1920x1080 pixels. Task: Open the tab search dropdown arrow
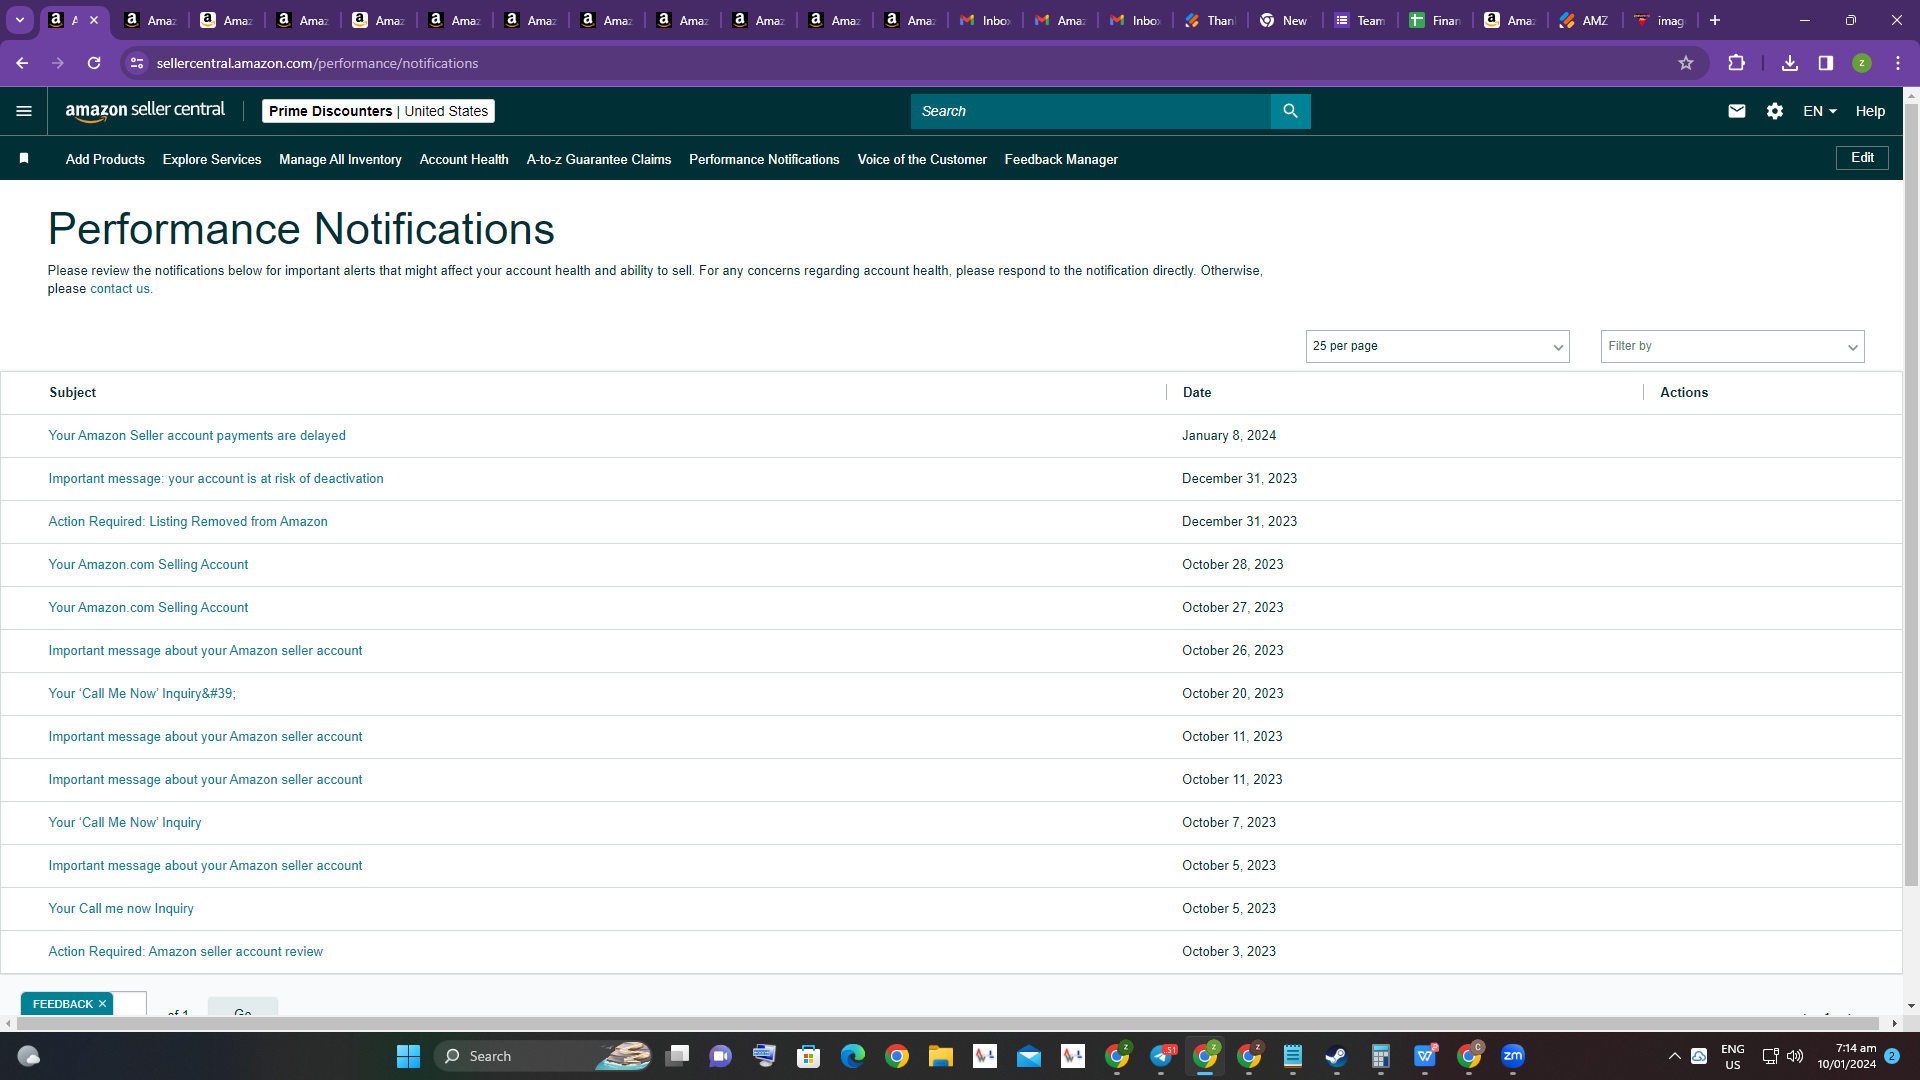point(20,20)
